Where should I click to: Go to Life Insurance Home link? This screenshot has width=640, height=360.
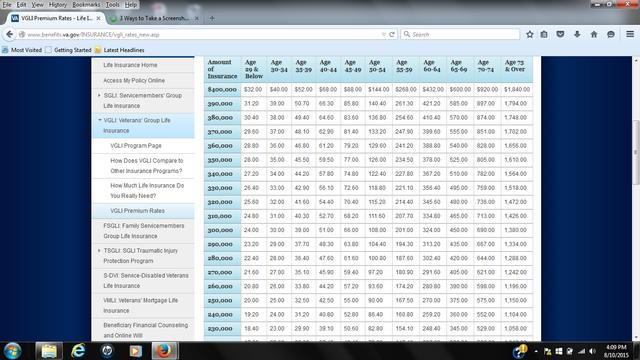pyautogui.click(x=130, y=65)
